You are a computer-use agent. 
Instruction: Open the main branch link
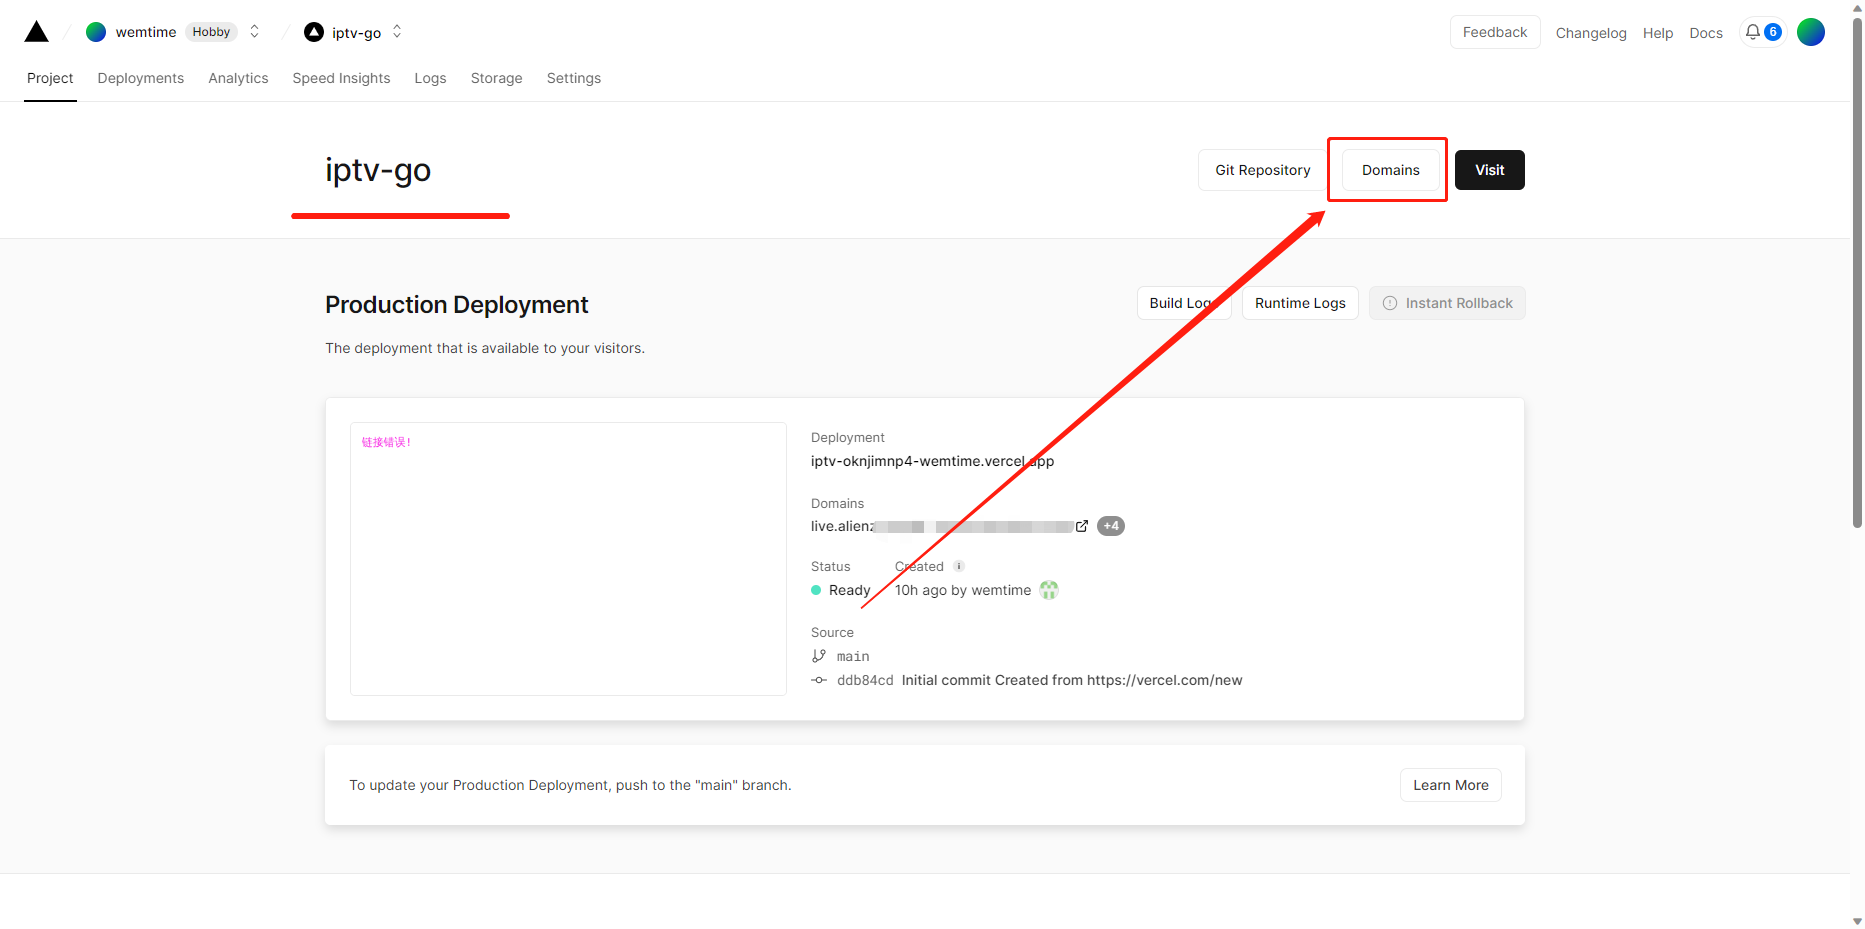(x=853, y=657)
